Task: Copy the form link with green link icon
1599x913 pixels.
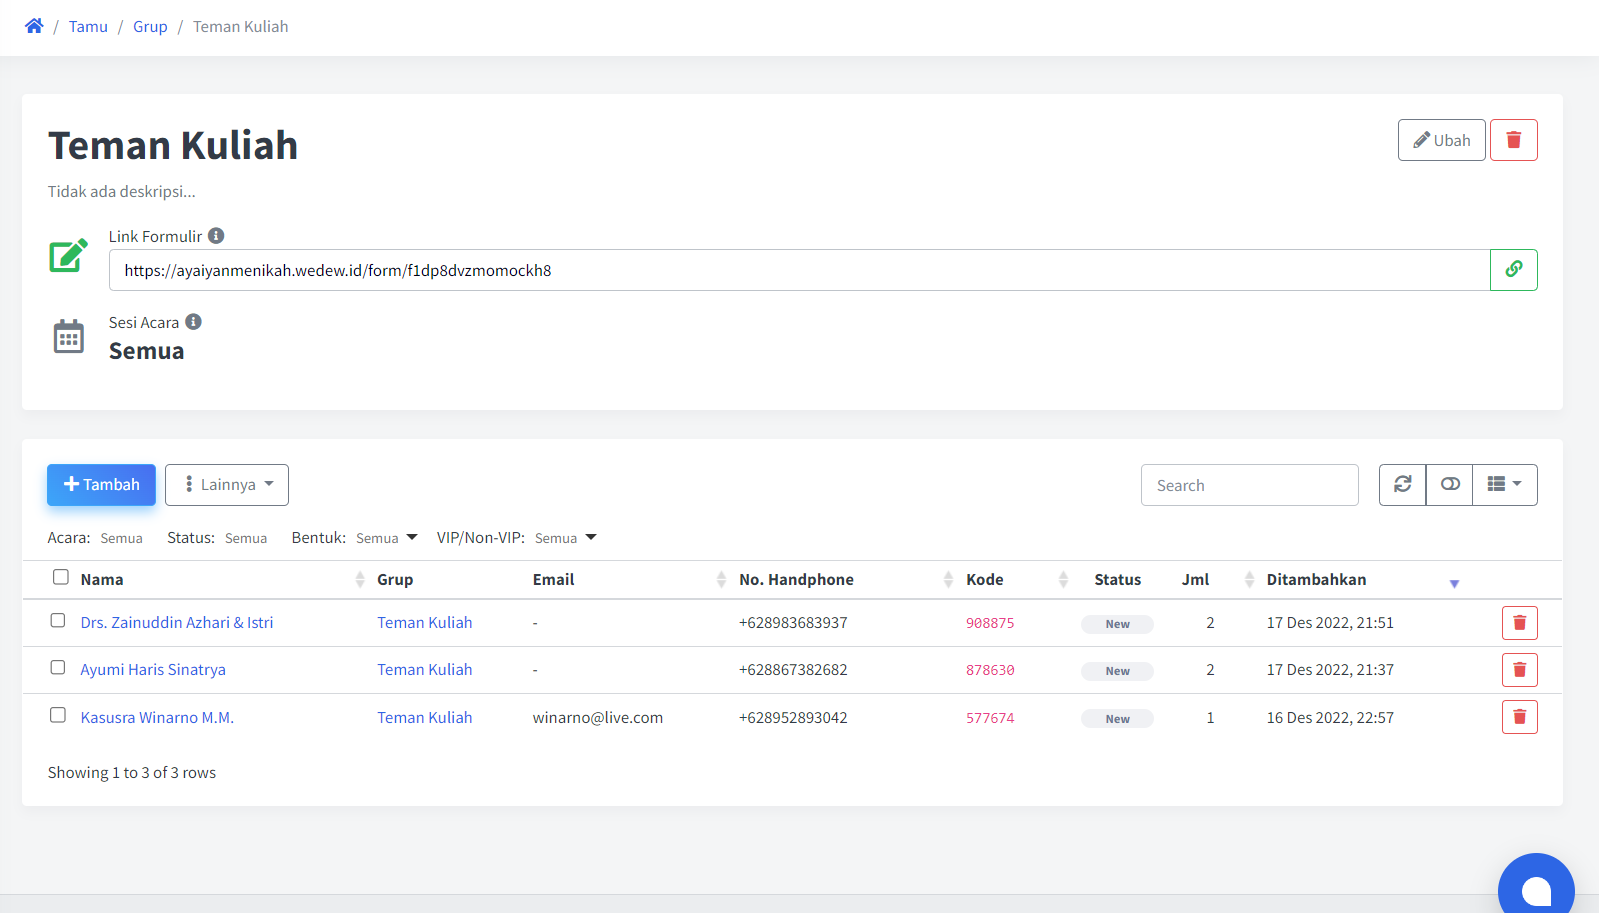Action: pos(1513,270)
